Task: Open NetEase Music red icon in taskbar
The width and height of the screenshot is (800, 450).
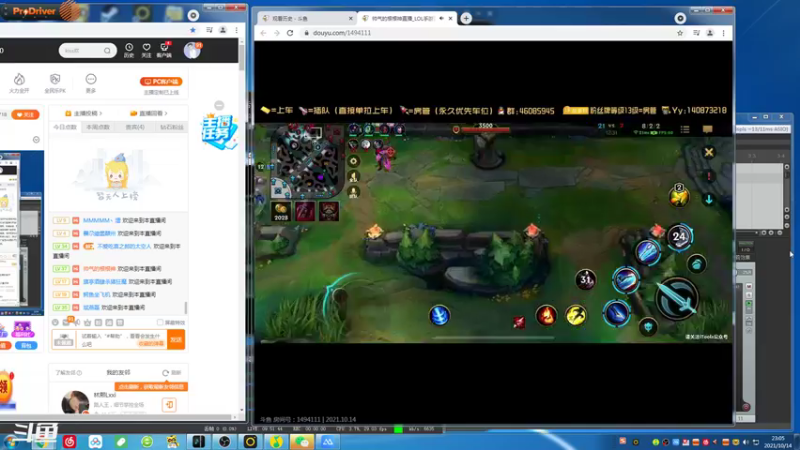Action: [x=69, y=441]
